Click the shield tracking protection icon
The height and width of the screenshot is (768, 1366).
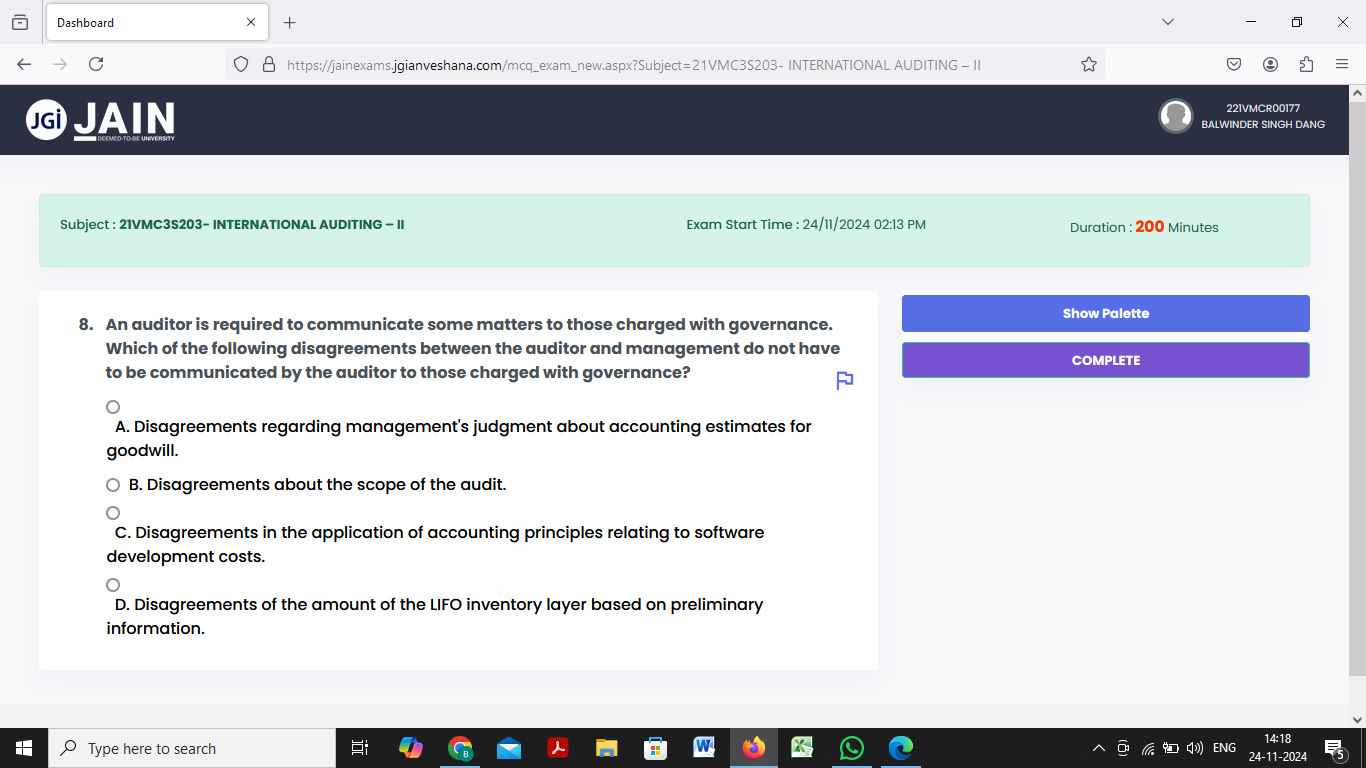240,63
